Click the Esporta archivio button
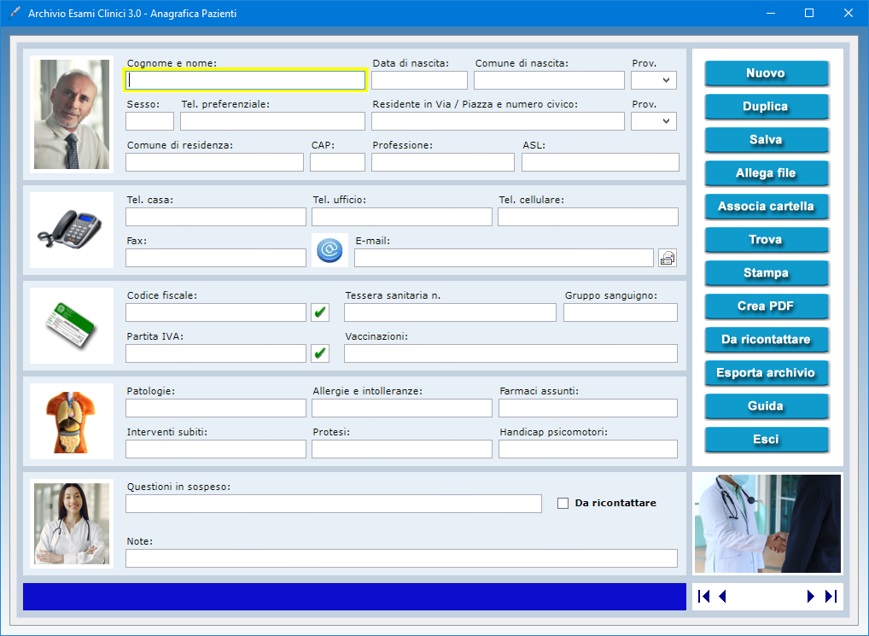 pyautogui.click(x=766, y=372)
